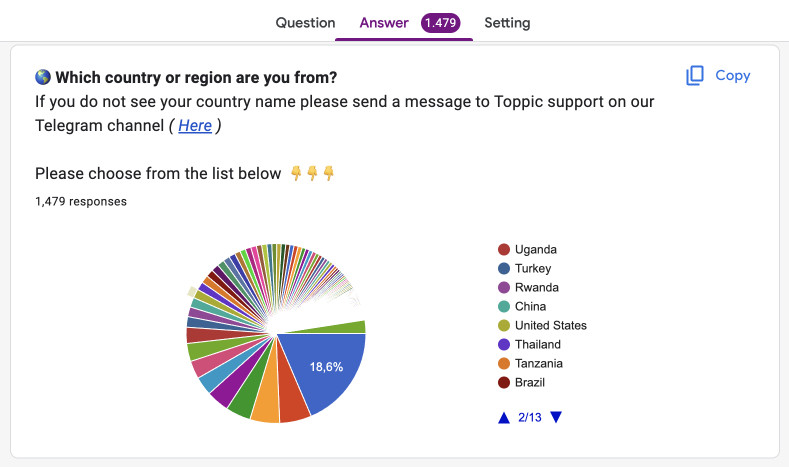
Task: Click the Copy chart icon
Action: click(695, 75)
